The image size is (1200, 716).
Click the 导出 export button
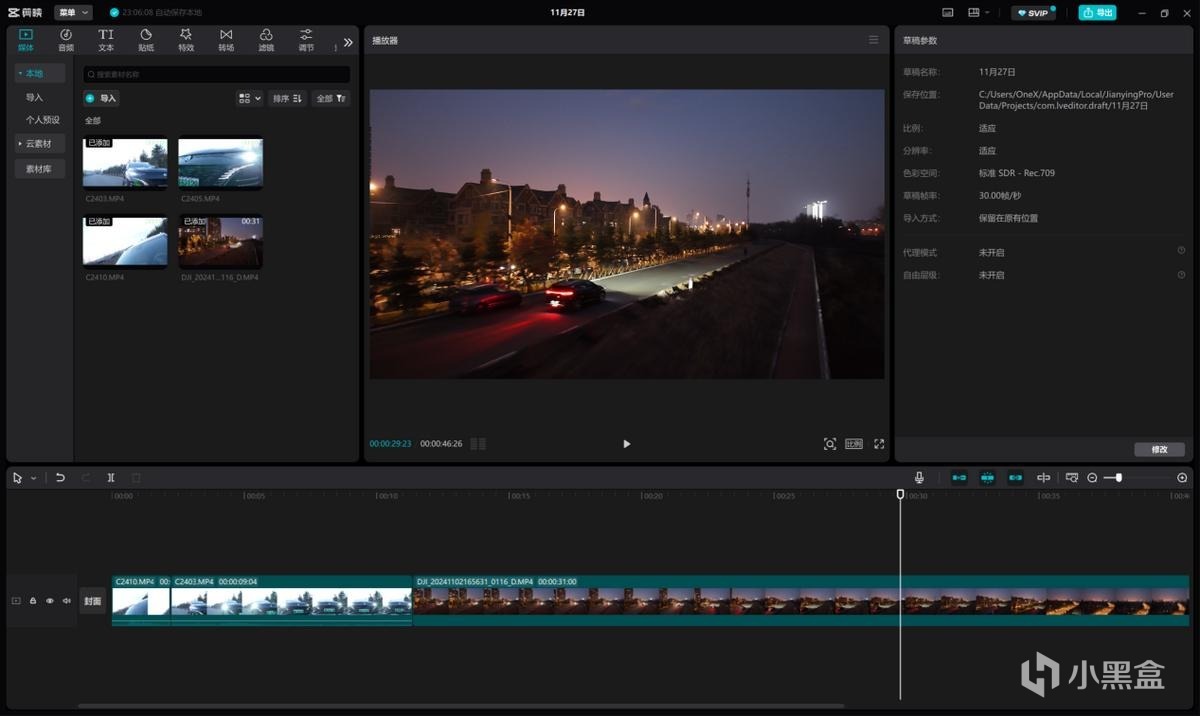(x=1097, y=13)
